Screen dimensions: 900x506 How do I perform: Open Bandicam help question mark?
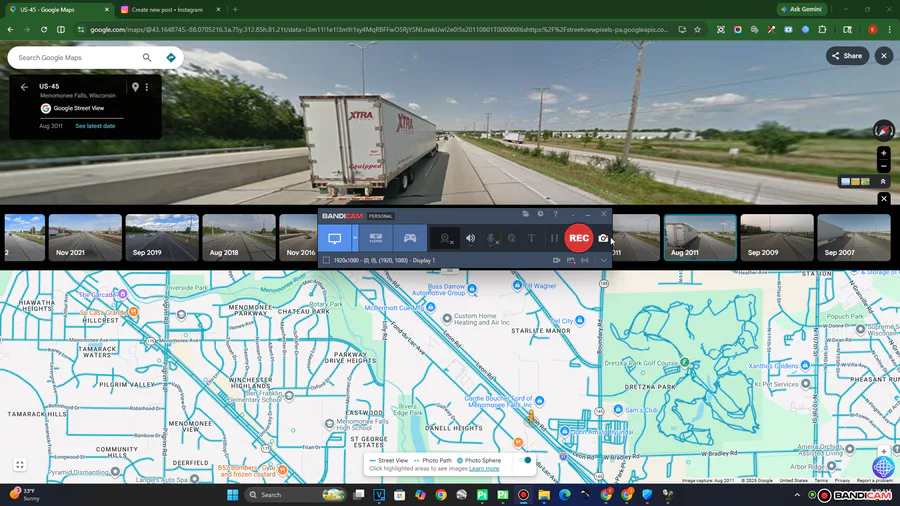pyautogui.click(x=555, y=214)
